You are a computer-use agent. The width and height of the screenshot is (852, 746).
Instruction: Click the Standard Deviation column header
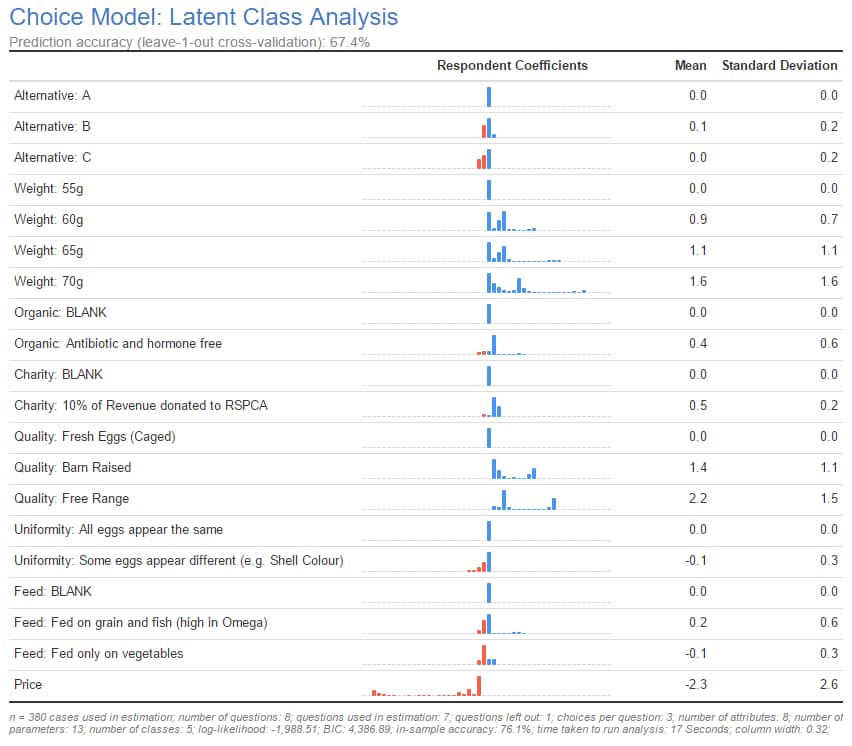tap(779, 65)
